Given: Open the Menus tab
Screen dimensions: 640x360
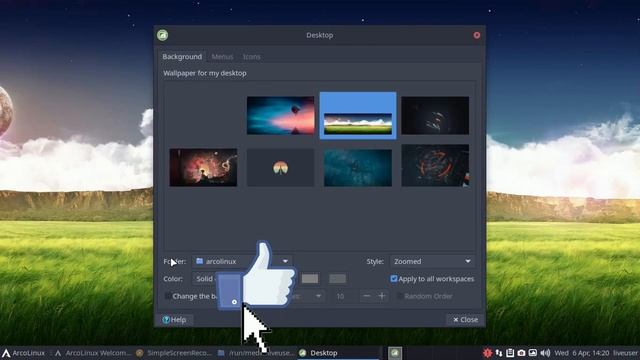Looking at the screenshot, I should point(222,57).
